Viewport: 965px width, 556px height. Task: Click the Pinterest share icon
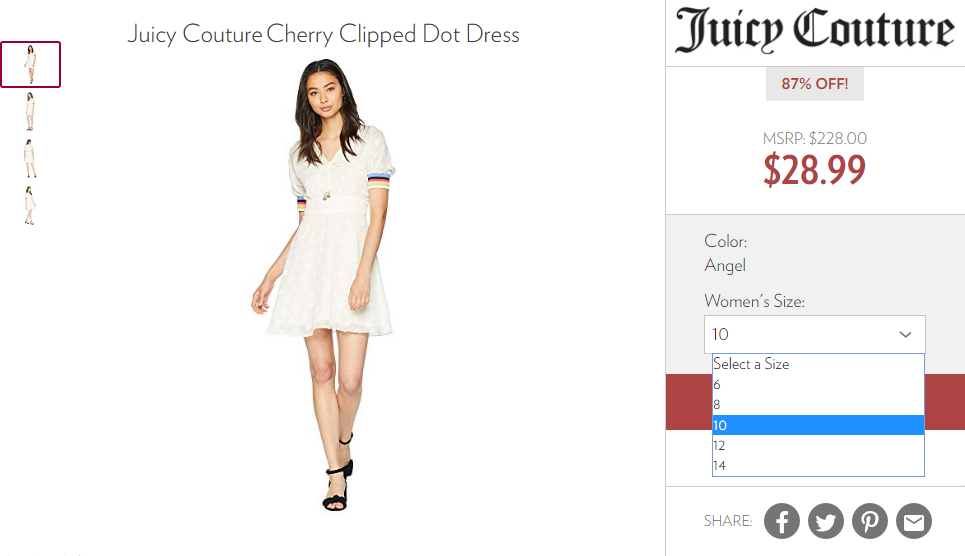click(x=870, y=521)
